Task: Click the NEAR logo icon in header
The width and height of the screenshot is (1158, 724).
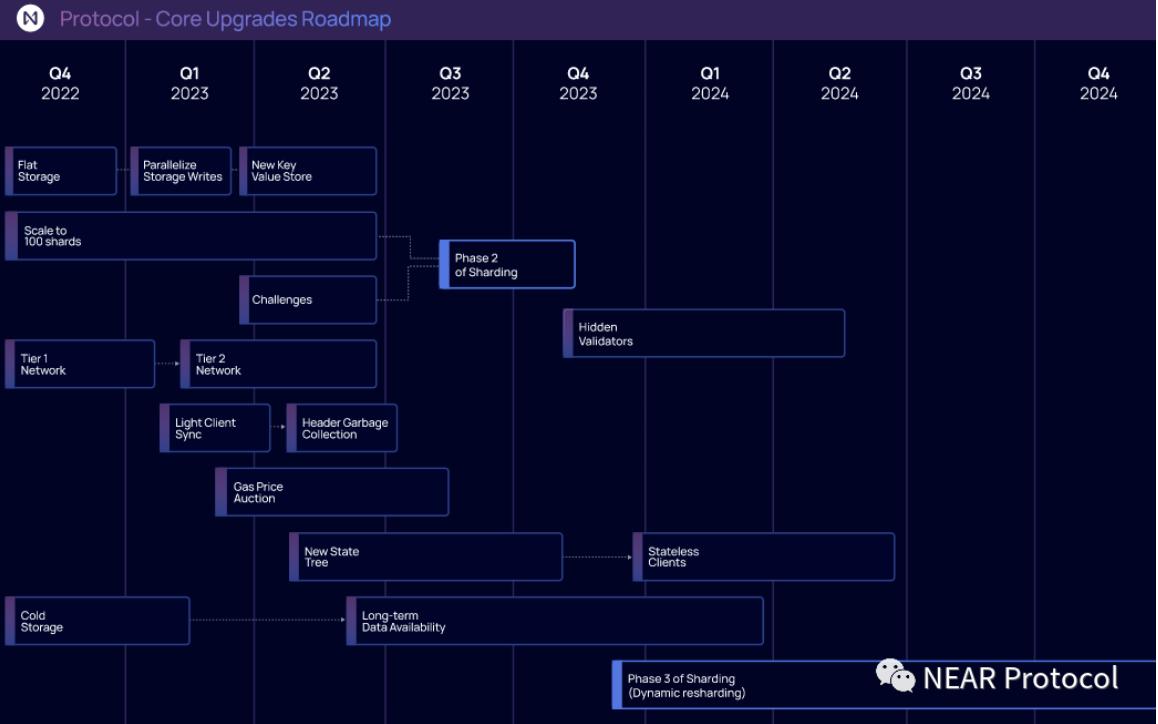Action: (30, 19)
